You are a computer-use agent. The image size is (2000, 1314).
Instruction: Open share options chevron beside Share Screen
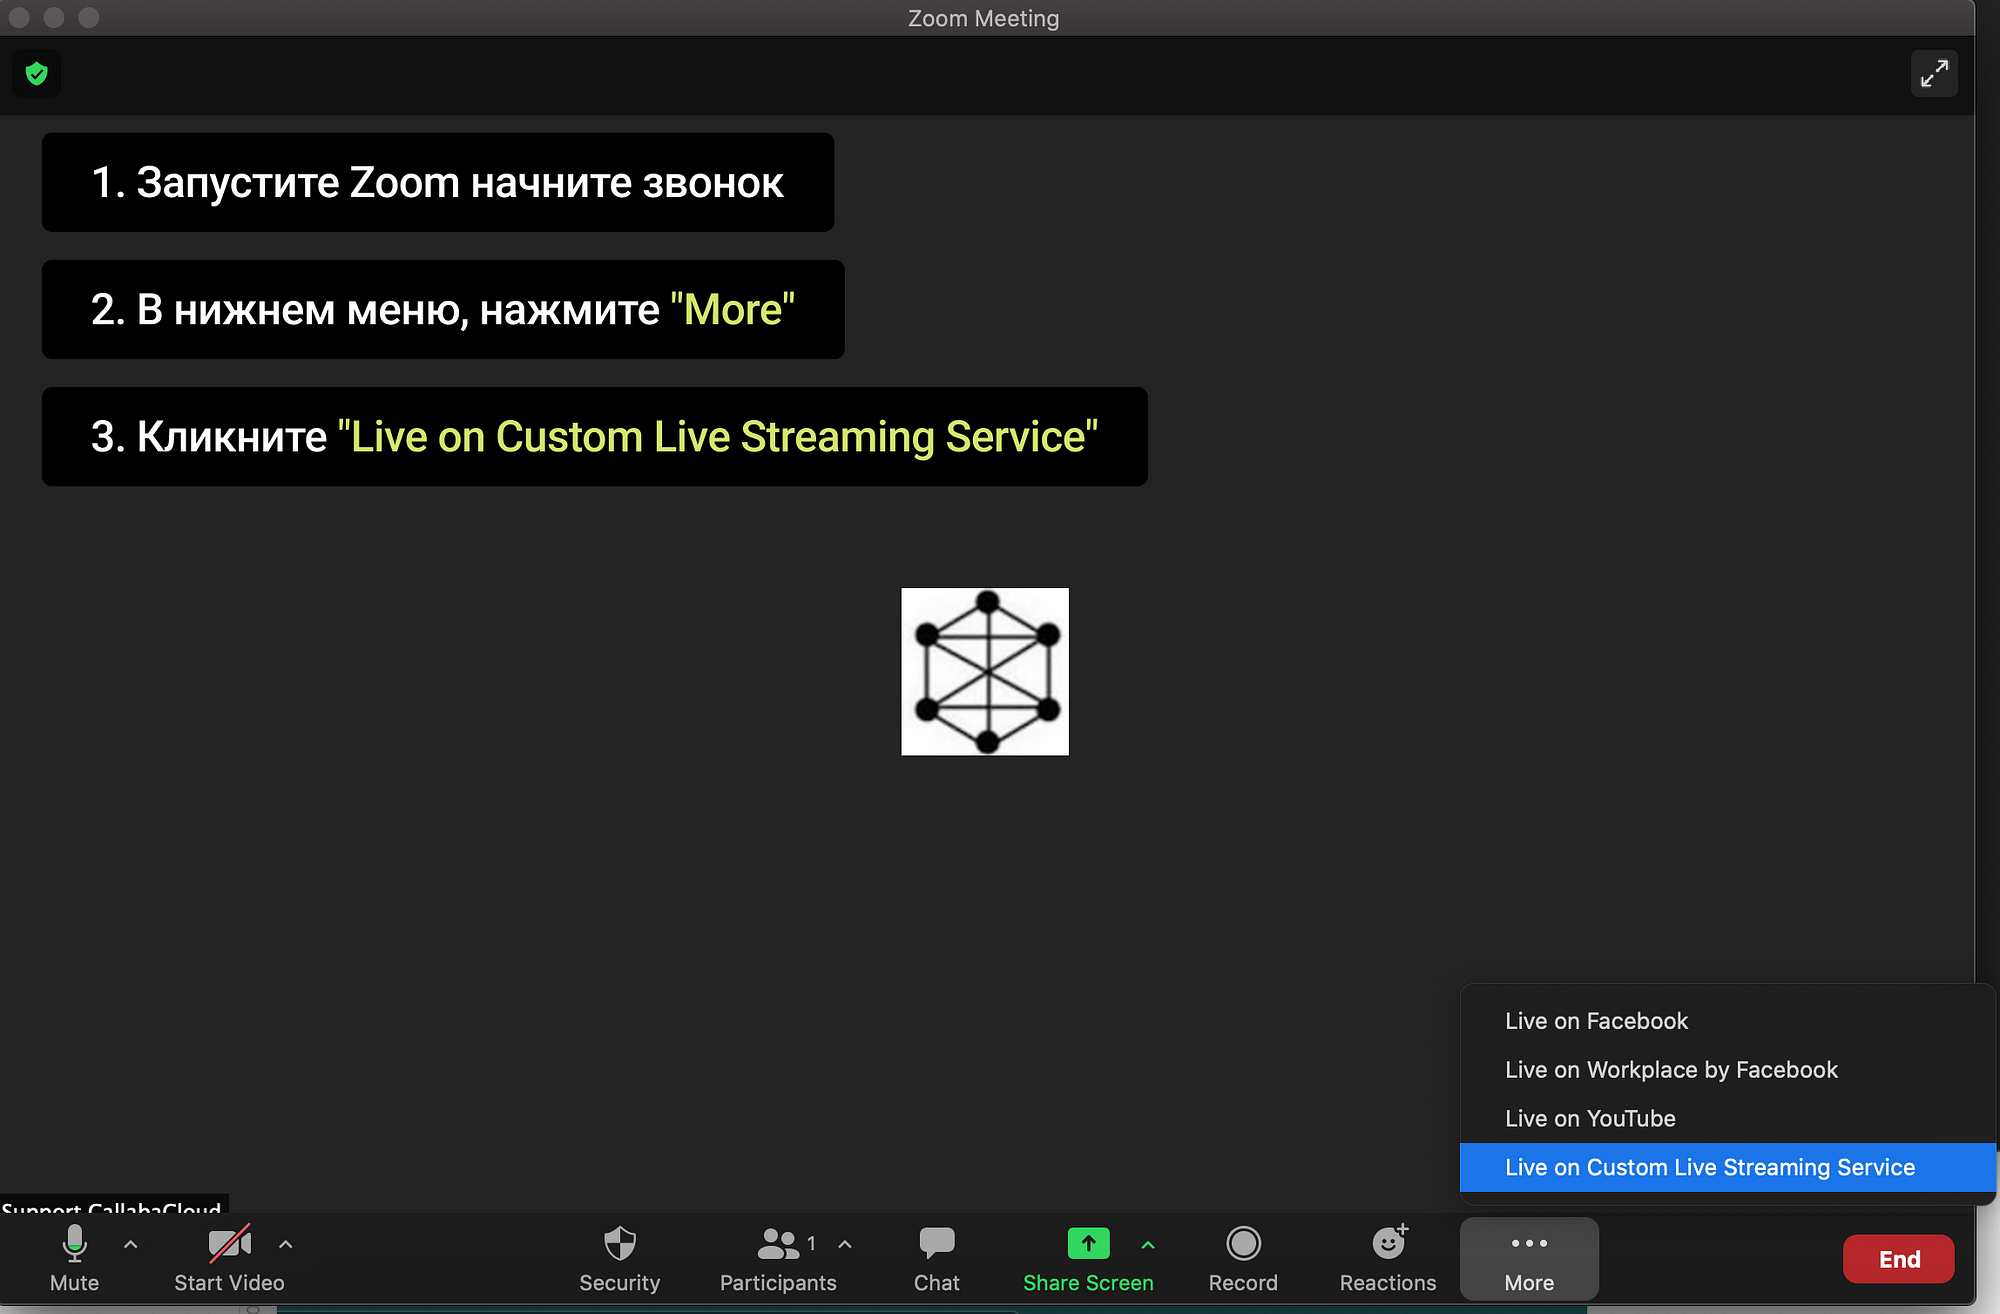pos(1148,1245)
